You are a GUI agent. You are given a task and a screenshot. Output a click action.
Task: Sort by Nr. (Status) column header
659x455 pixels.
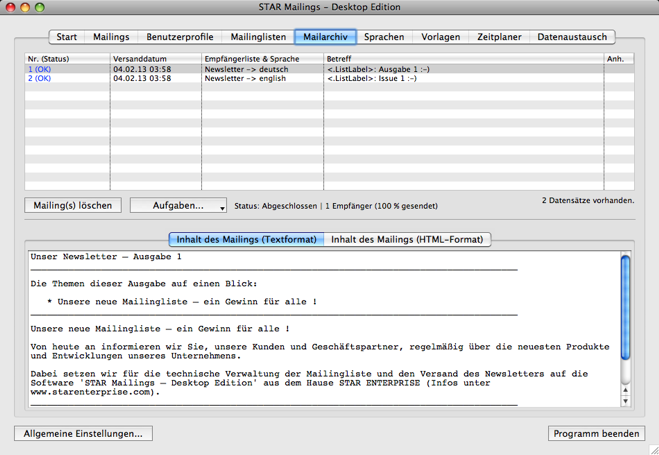(67, 59)
